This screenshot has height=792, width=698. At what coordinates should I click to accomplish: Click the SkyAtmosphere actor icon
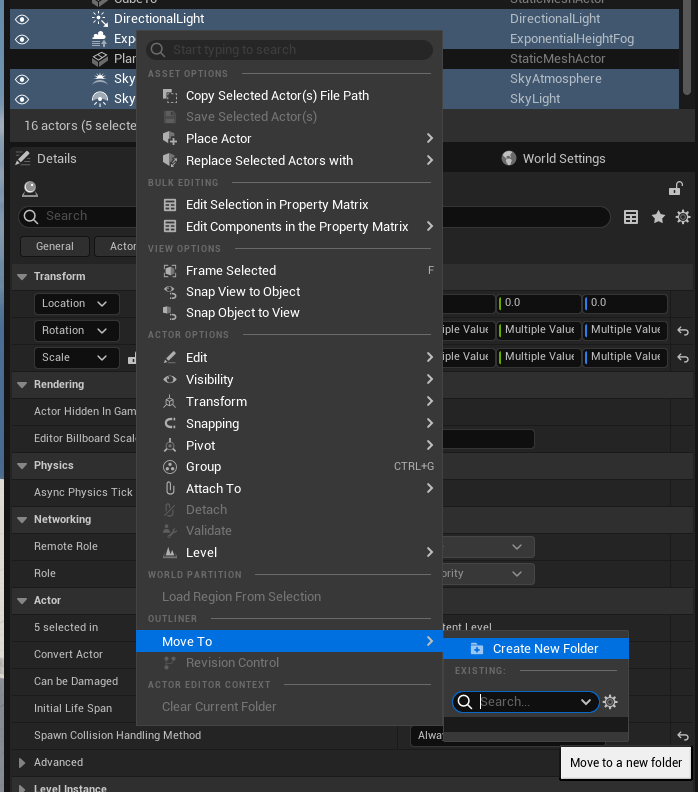click(x=99, y=79)
